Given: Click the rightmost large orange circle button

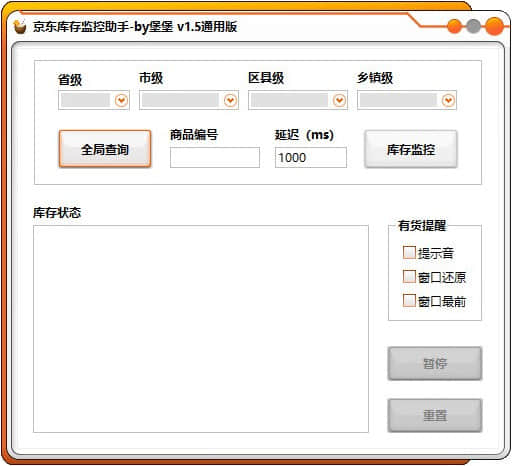Looking at the screenshot, I should click(x=494, y=26).
